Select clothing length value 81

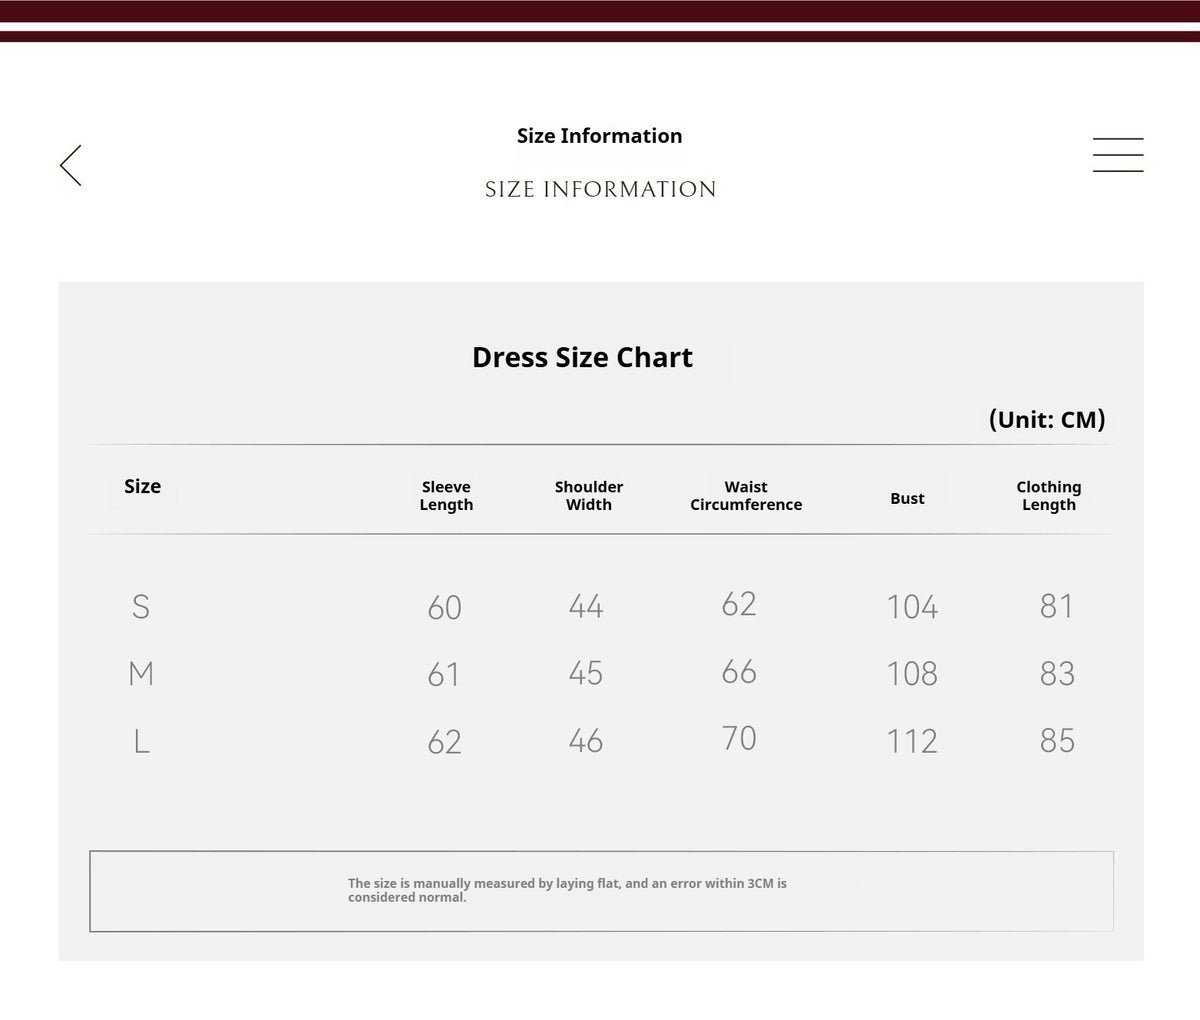1057,606
